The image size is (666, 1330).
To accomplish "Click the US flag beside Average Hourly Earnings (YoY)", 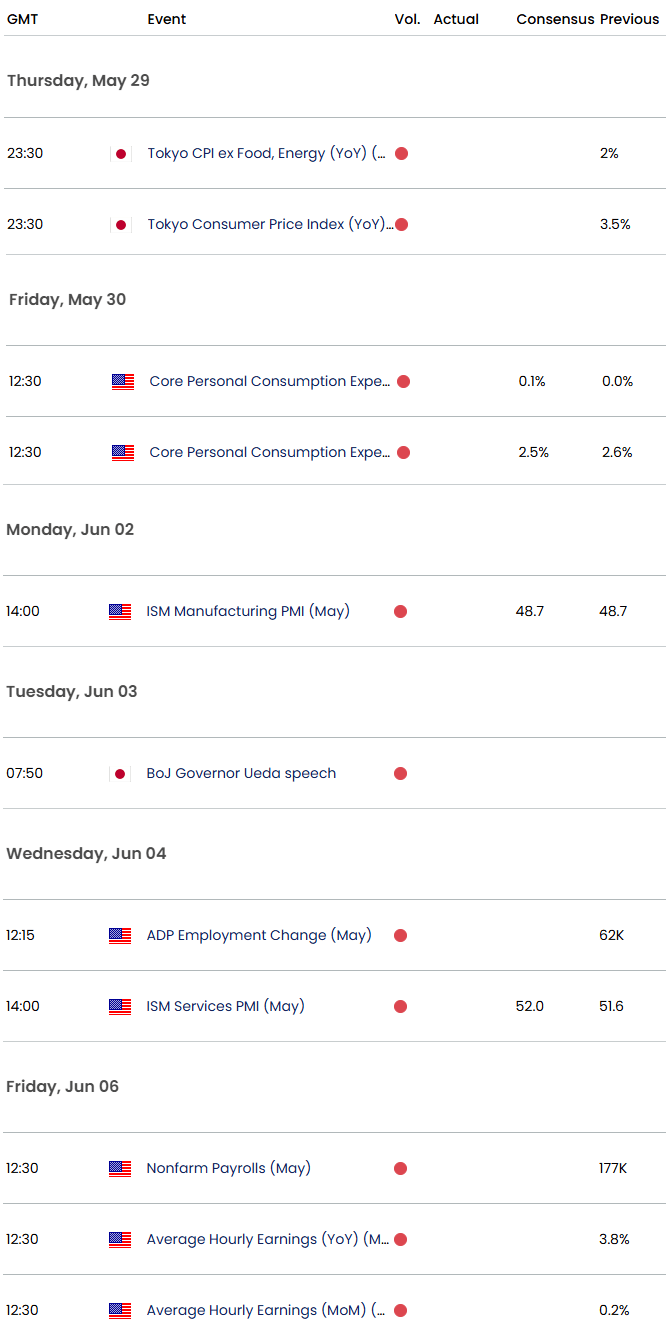I will pyautogui.click(x=120, y=1239).
